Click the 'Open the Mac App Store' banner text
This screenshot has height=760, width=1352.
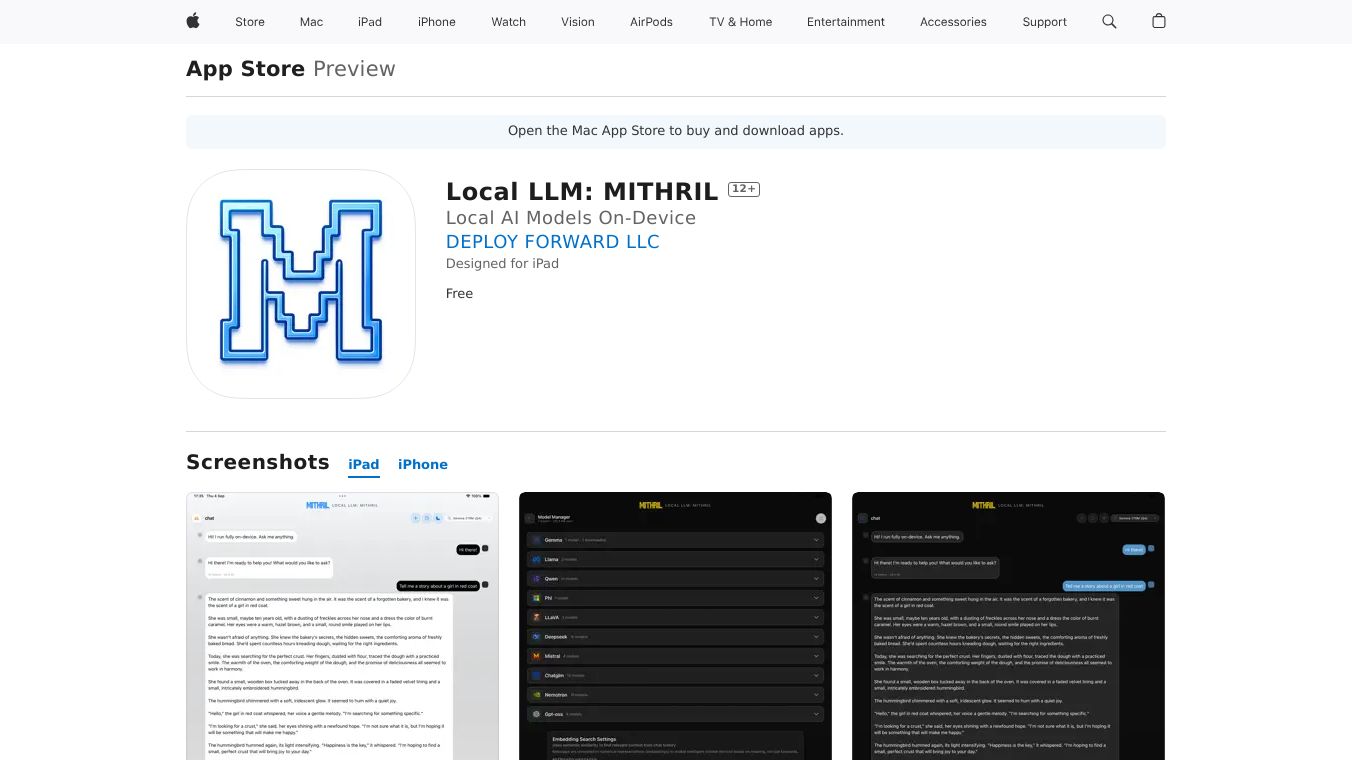tap(676, 131)
